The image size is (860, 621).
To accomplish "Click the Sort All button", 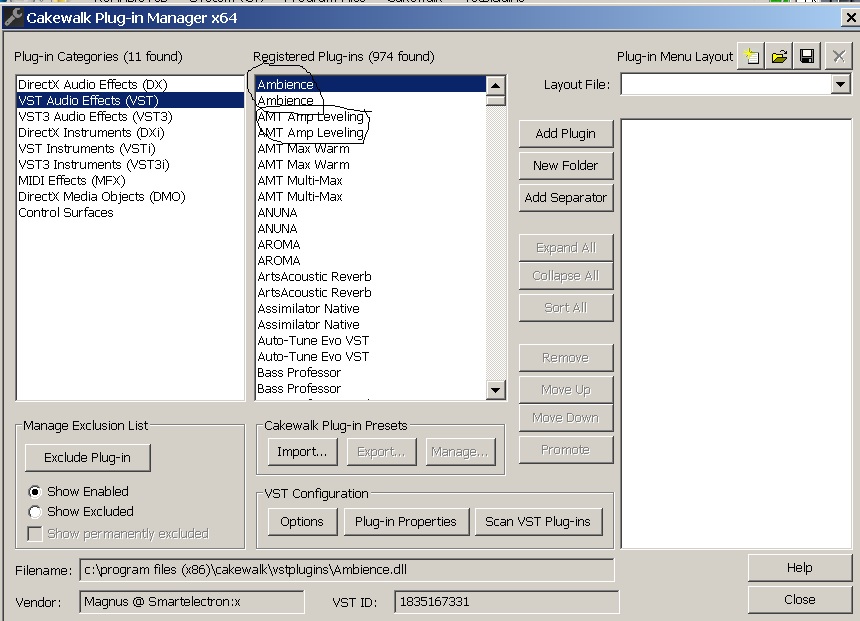I will pyautogui.click(x=565, y=308).
